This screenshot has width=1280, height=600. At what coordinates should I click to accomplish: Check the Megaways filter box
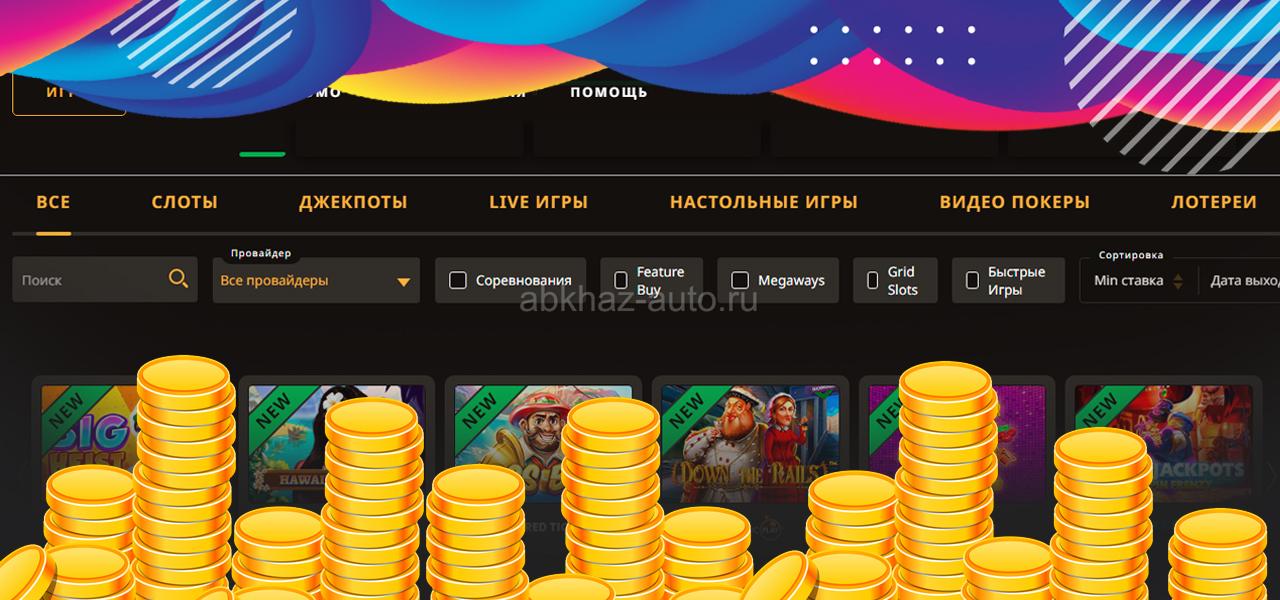tap(740, 280)
